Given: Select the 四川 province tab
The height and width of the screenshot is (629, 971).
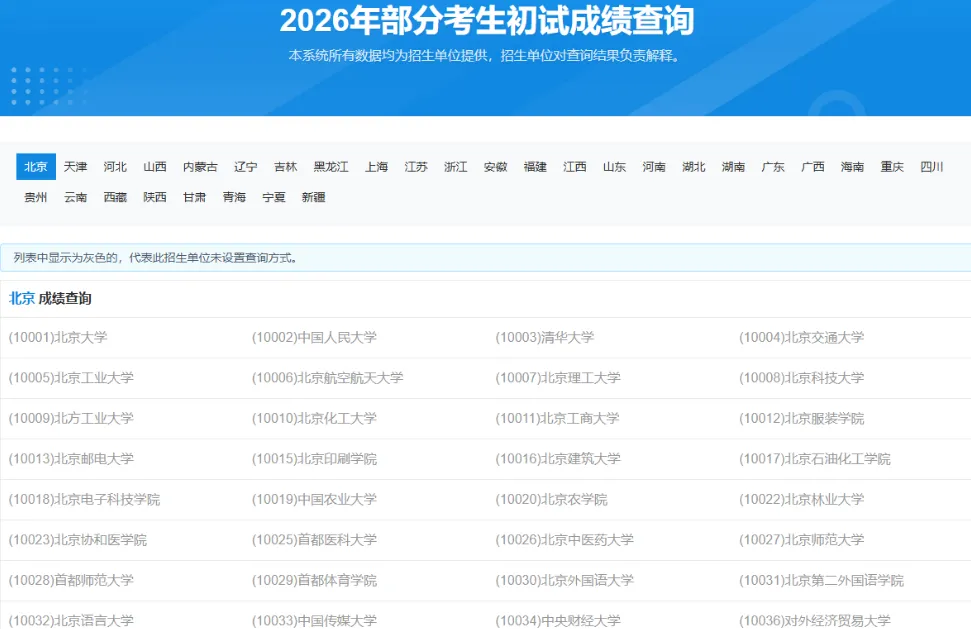Looking at the screenshot, I should pyautogui.click(x=931, y=167).
